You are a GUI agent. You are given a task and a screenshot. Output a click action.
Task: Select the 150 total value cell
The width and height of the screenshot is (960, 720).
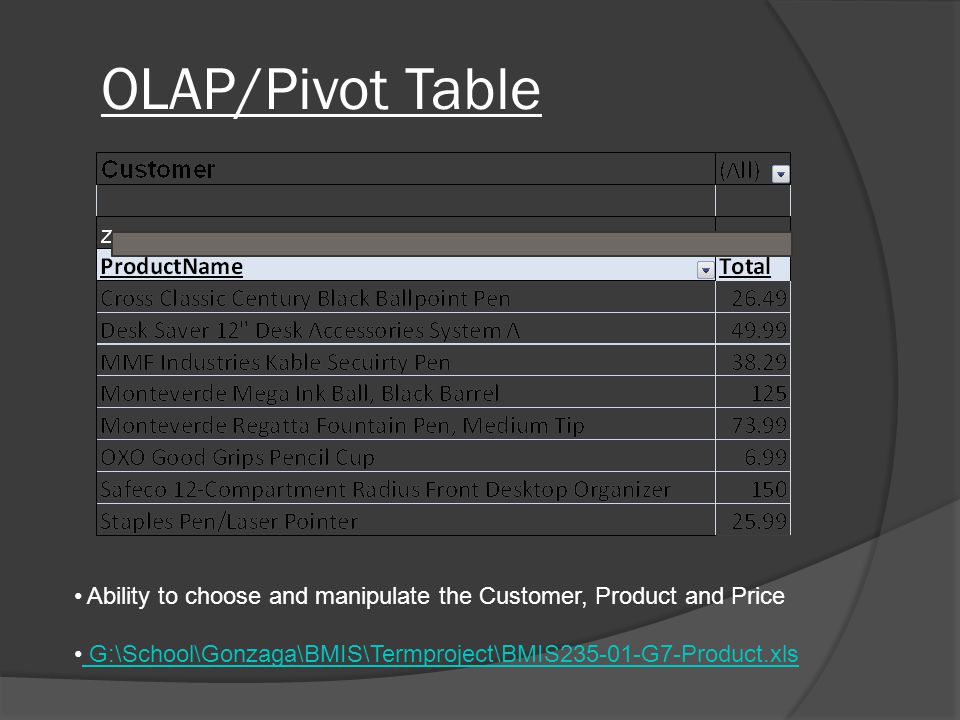[x=753, y=489]
